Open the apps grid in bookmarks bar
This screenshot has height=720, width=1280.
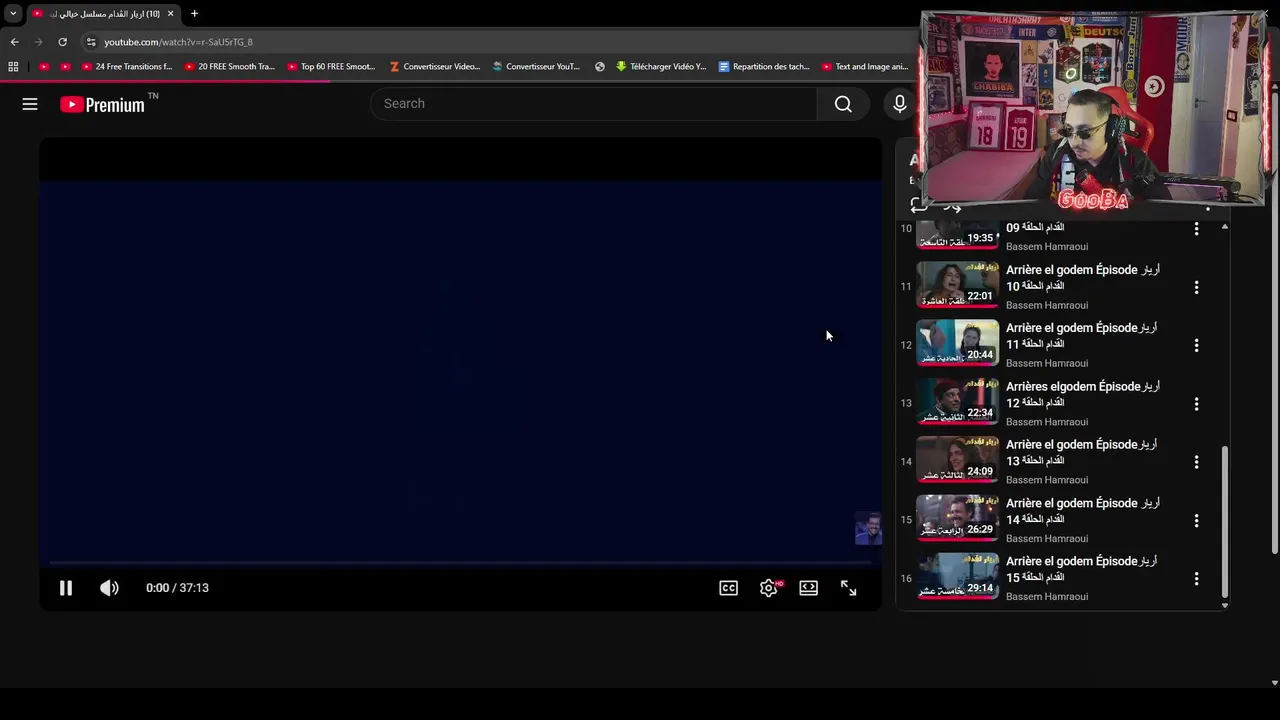[x=13, y=67]
